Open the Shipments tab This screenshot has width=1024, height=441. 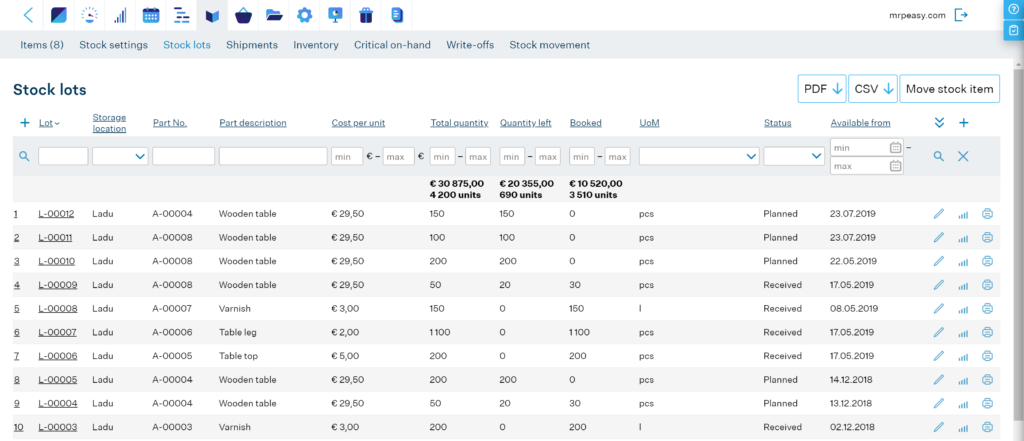click(252, 45)
